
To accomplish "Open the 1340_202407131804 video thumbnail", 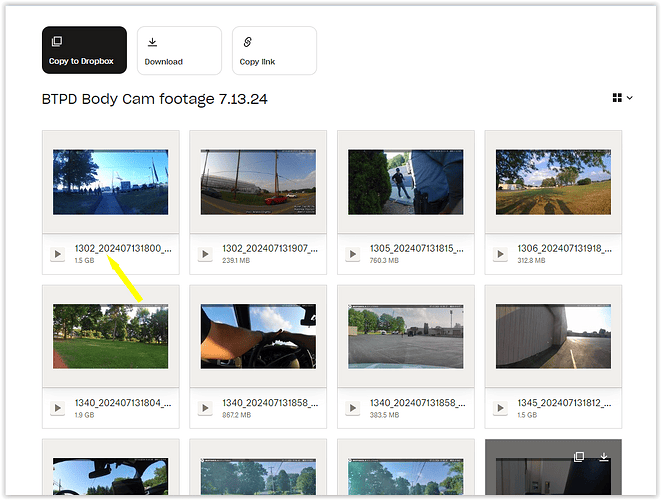I will tap(110, 336).
